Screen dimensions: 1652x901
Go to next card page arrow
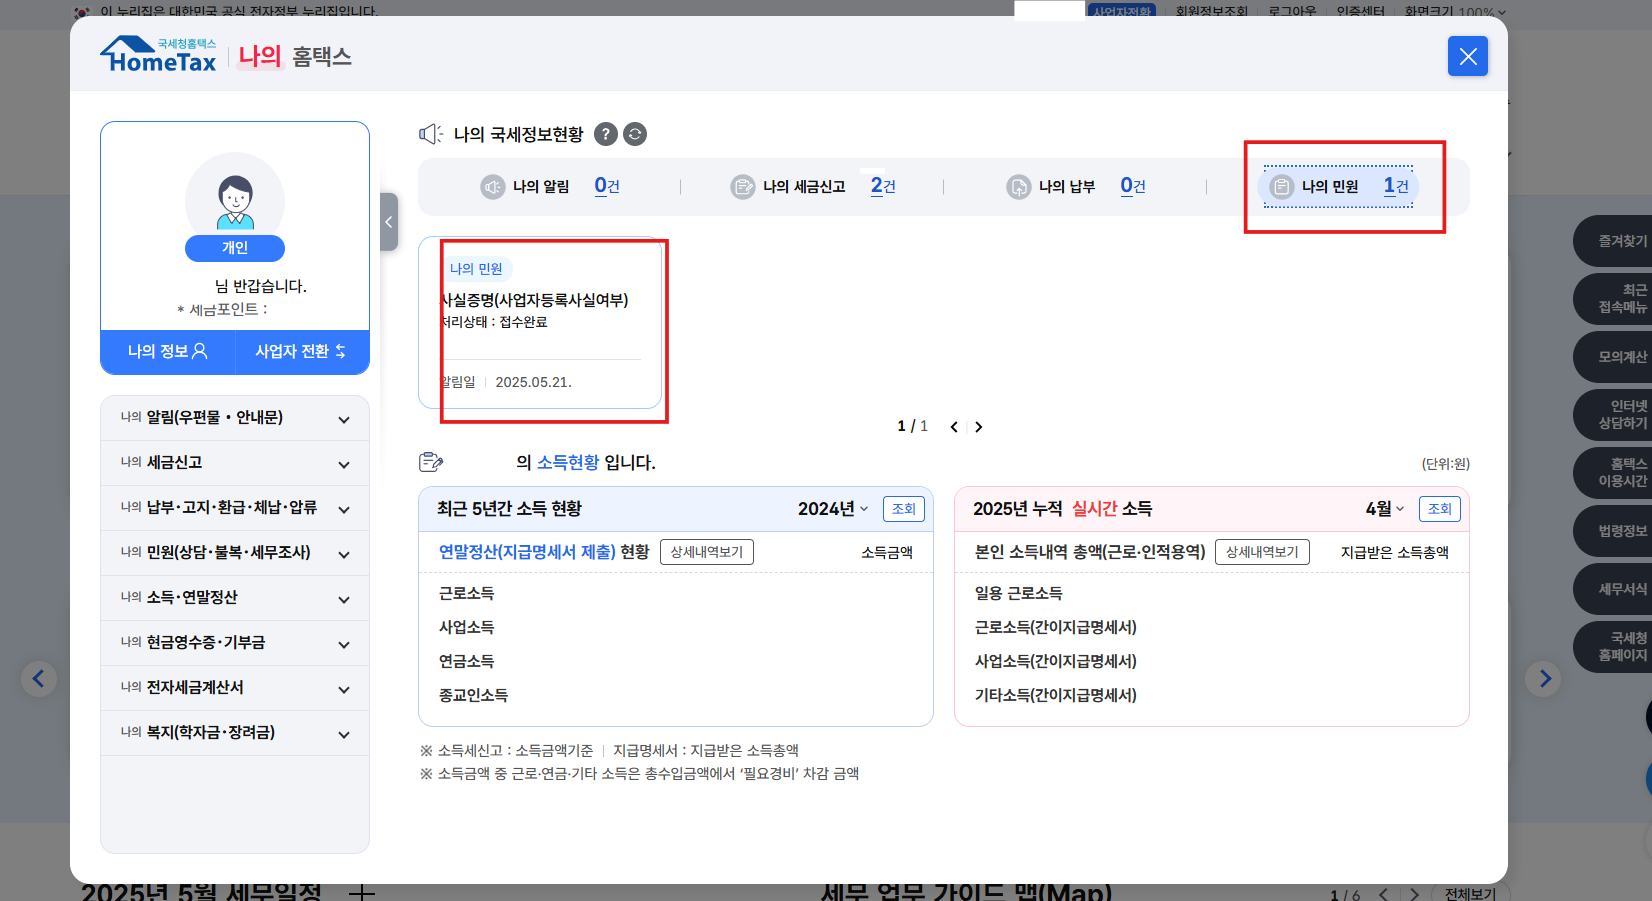tap(979, 427)
